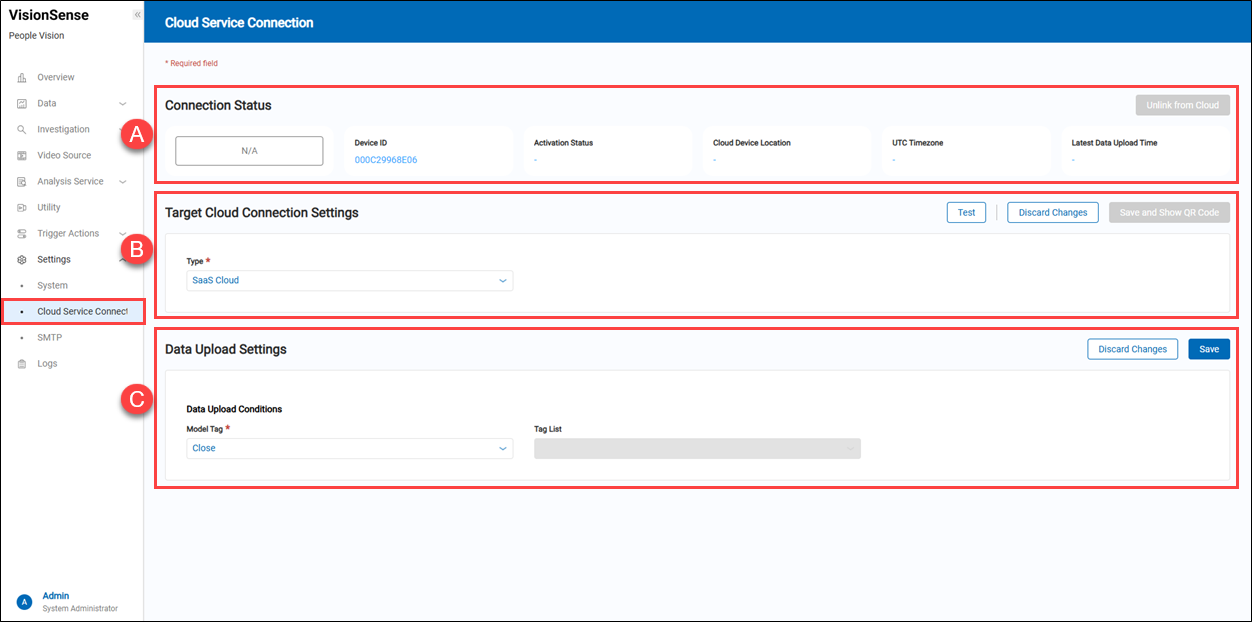Click the Overview chart icon in sidebar
Screen dimensions: 1252x622
(x=22, y=78)
